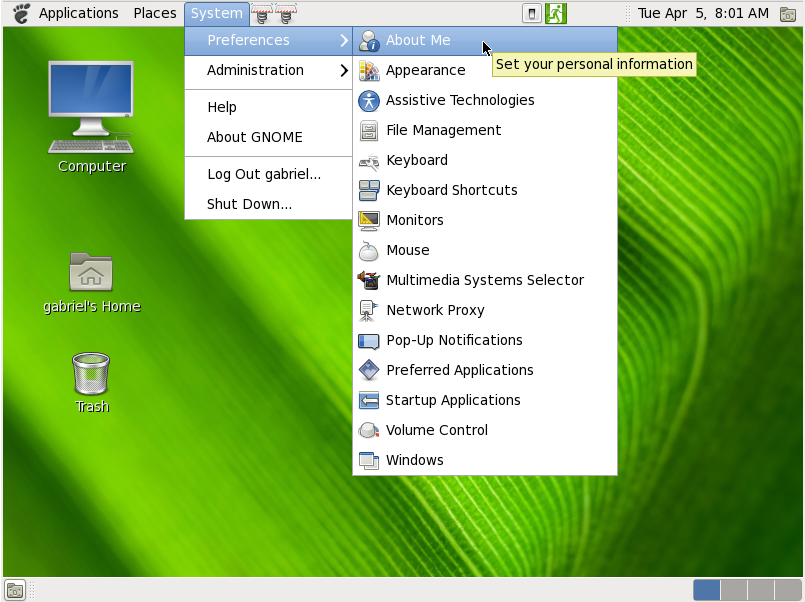Switch to the fourth workspace in the switcher
The height and width of the screenshot is (602, 805).
[788, 590]
